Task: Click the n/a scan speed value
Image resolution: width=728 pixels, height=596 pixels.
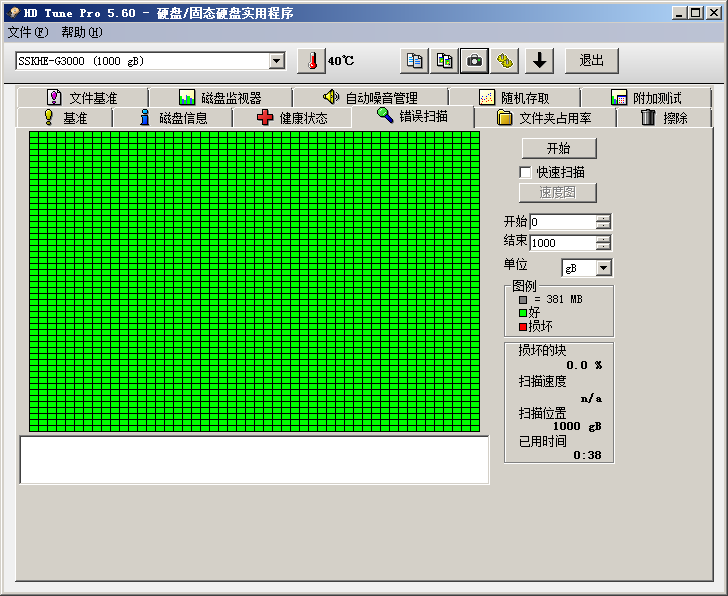Action: pos(591,398)
